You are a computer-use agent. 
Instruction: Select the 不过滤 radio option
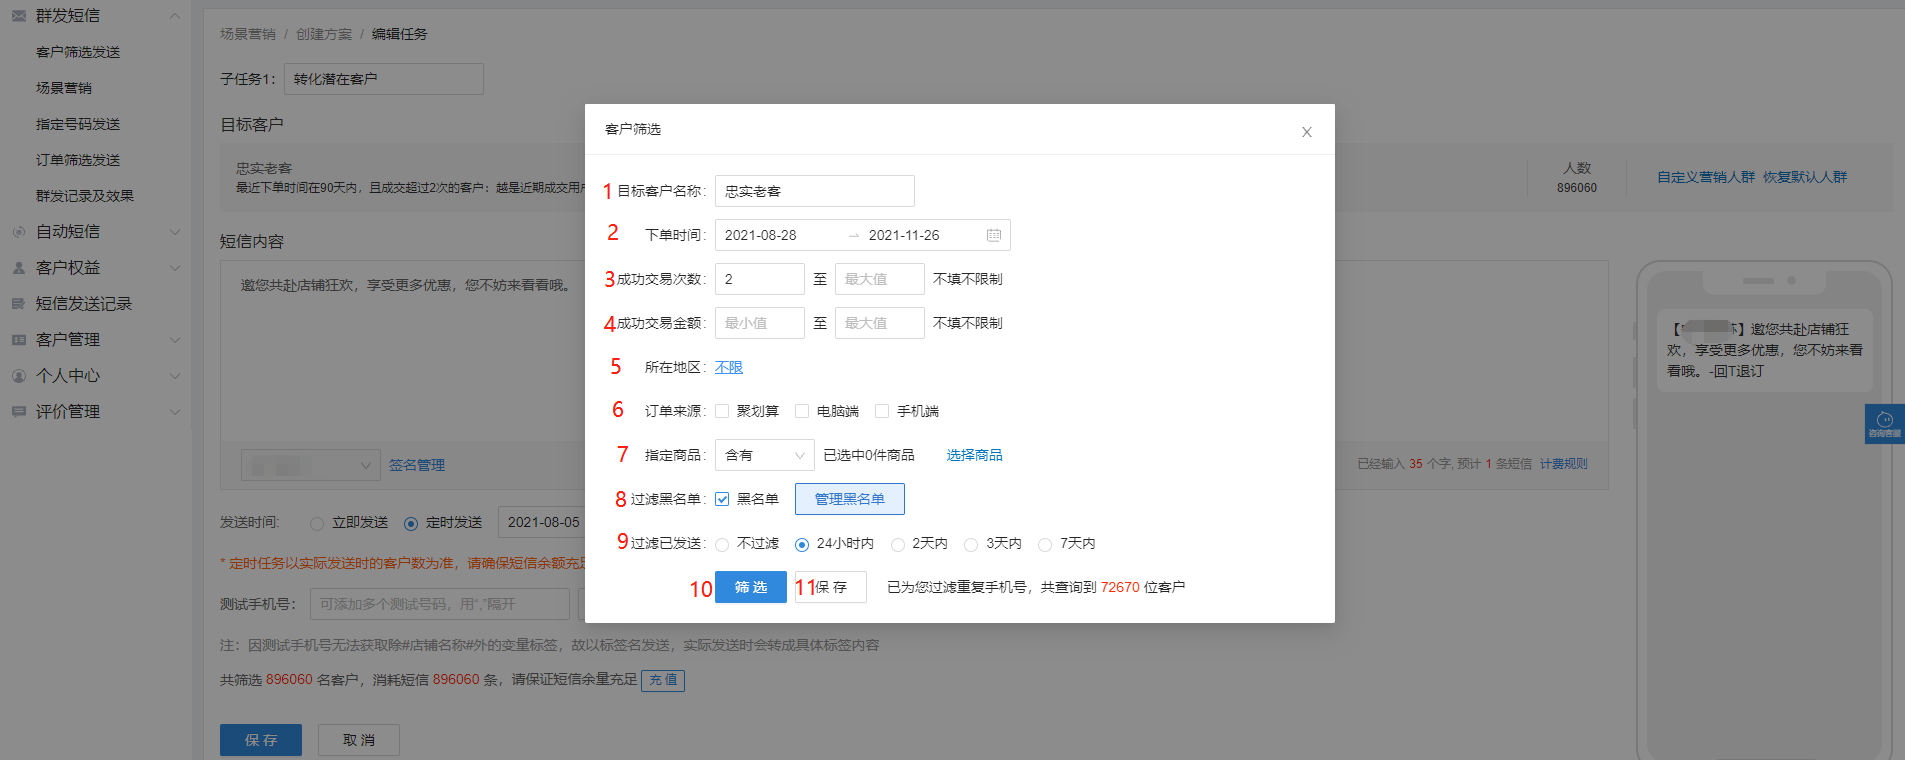coord(722,544)
